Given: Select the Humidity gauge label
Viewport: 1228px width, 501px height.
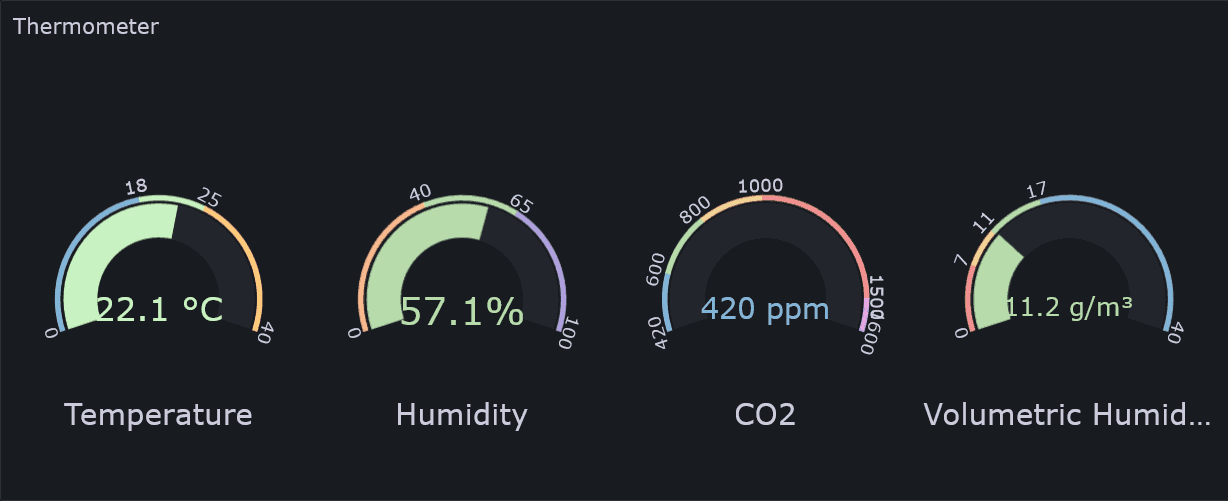Looking at the screenshot, I should [461, 415].
